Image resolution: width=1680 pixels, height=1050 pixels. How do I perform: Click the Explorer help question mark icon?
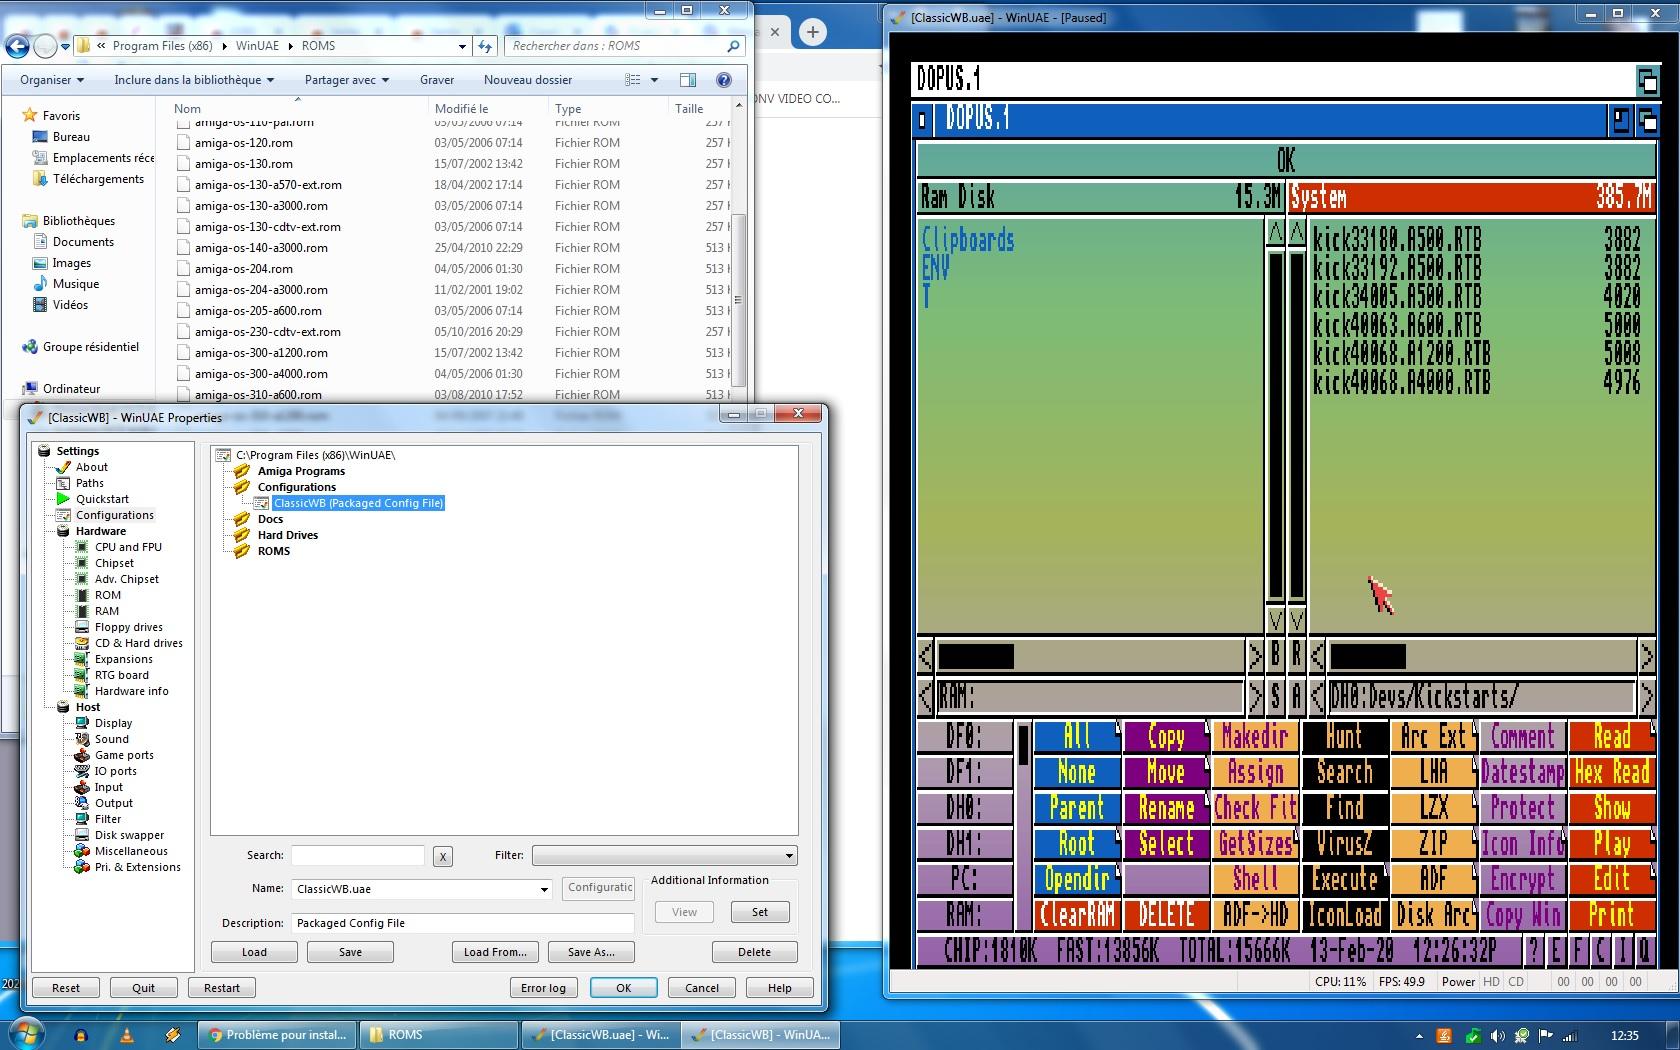click(x=724, y=80)
